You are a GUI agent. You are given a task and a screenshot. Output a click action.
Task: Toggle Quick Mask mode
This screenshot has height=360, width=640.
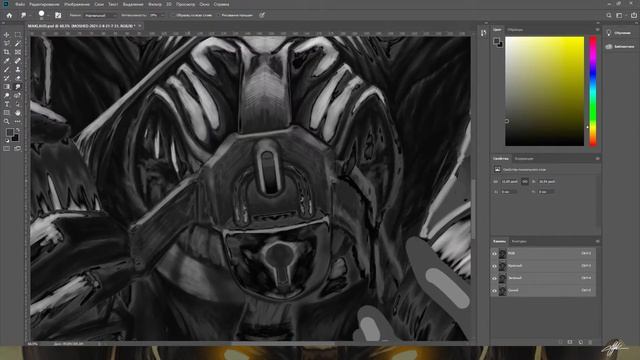pos(7,149)
